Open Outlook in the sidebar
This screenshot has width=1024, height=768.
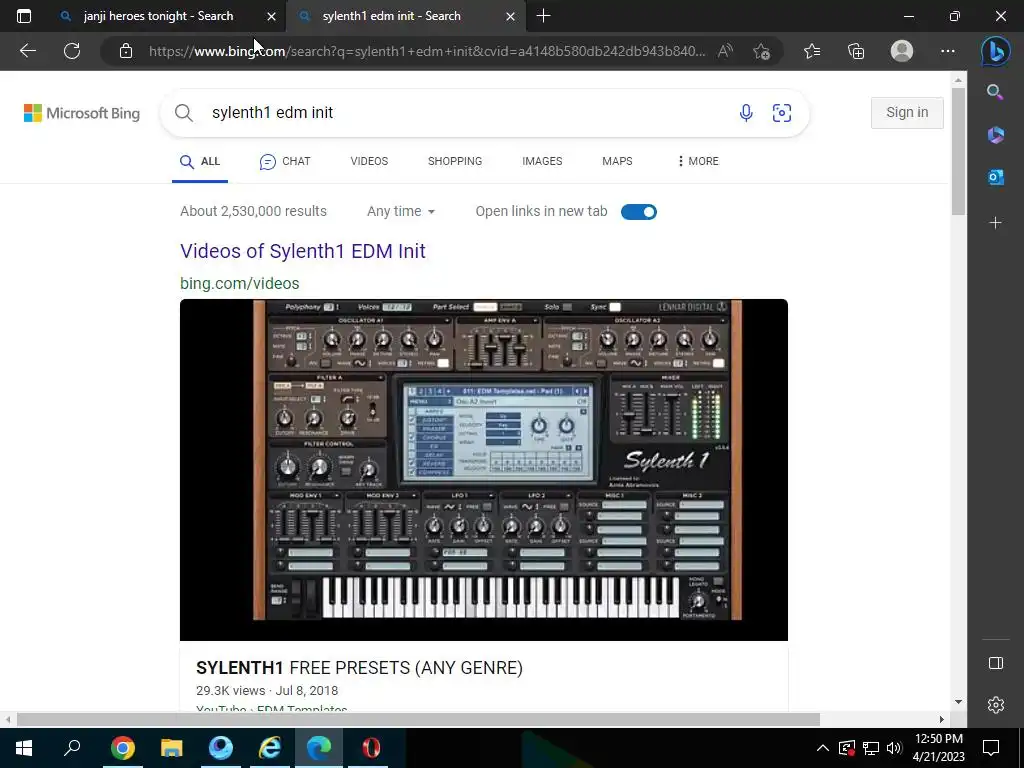(995, 177)
